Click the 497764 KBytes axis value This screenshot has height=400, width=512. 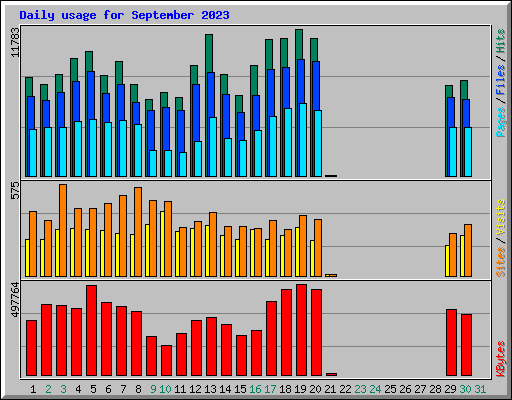pyautogui.click(x=15, y=299)
